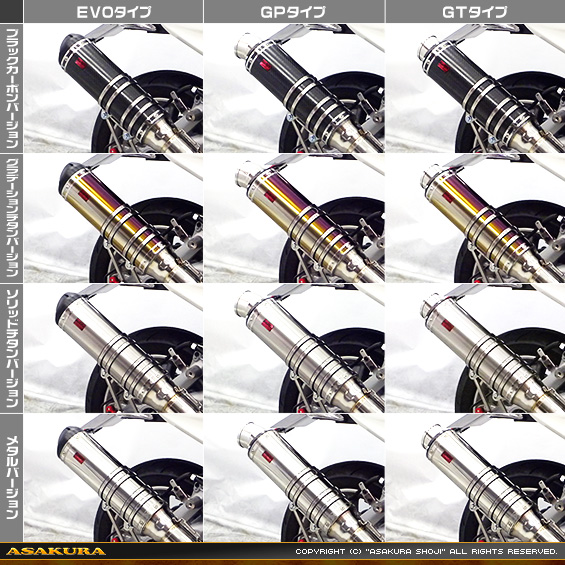
Task: Select the GP black carbon muffler image
Action: (294, 88)
